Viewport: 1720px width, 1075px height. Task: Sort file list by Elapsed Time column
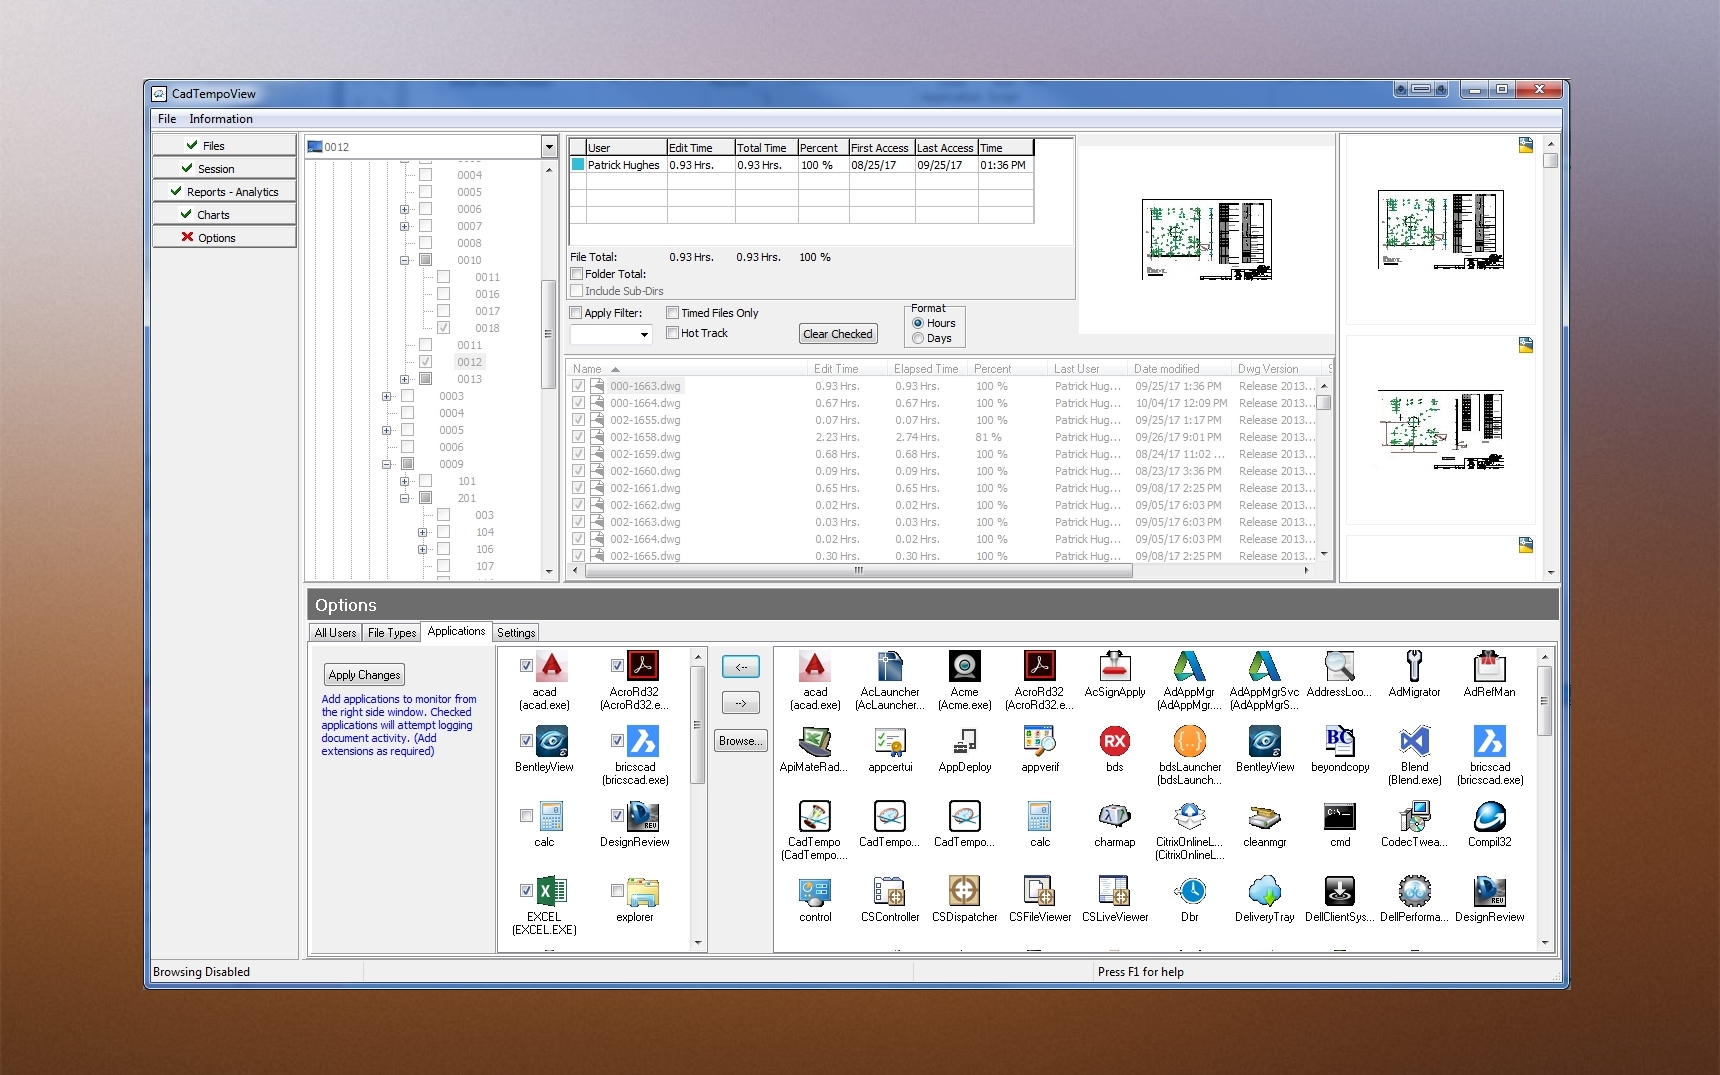tap(926, 369)
